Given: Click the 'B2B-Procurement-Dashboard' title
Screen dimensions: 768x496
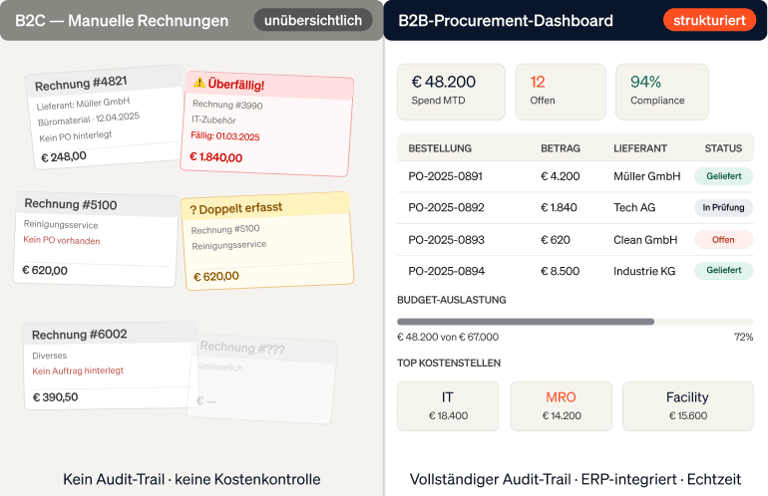Looking at the screenshot, I should 505,21.
